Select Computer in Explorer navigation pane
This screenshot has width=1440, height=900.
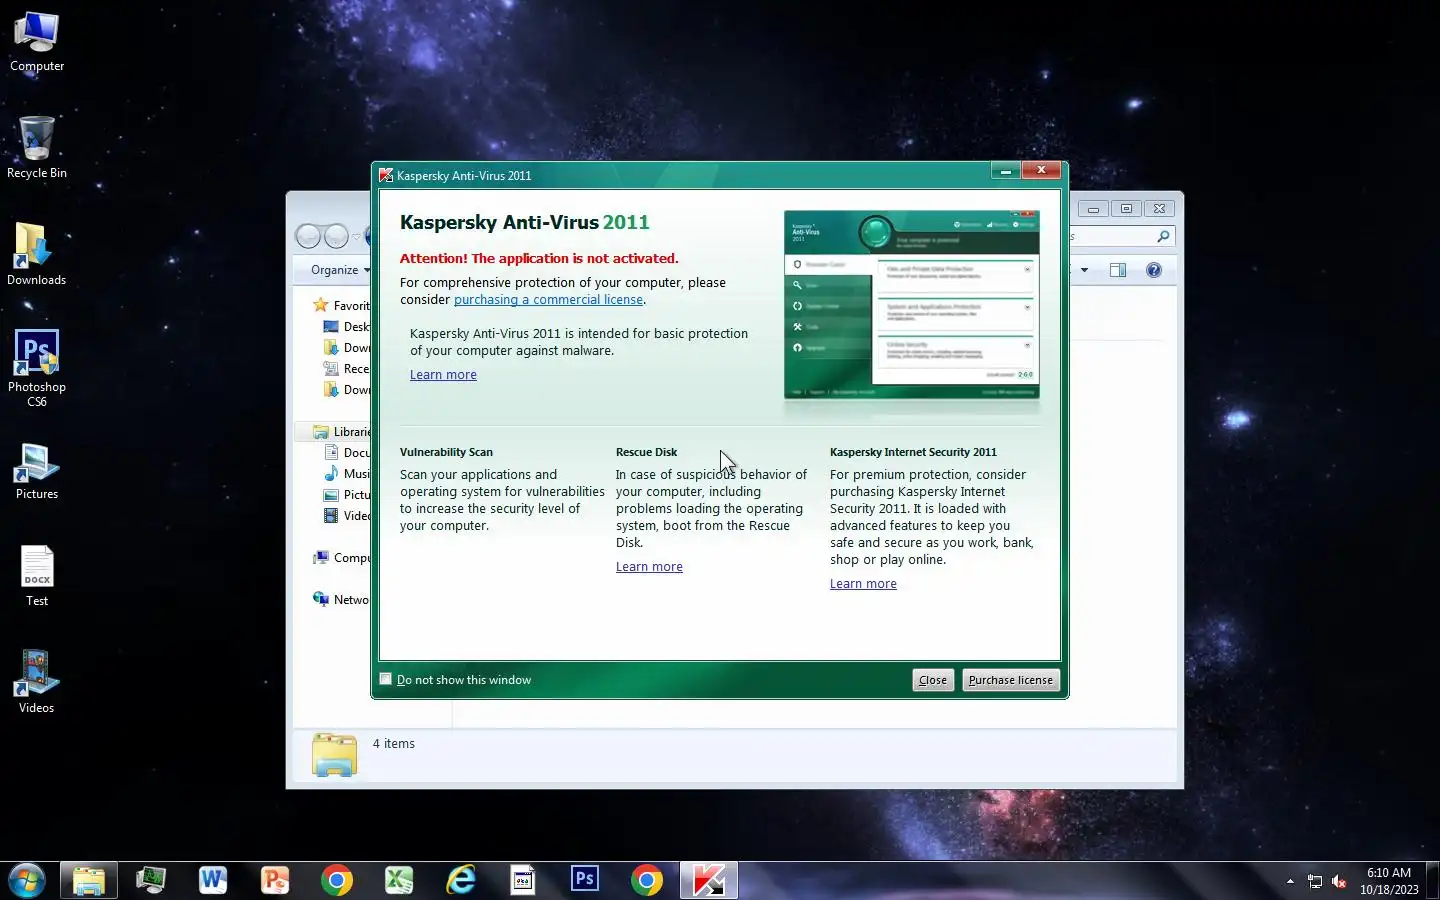coord(341,557)
